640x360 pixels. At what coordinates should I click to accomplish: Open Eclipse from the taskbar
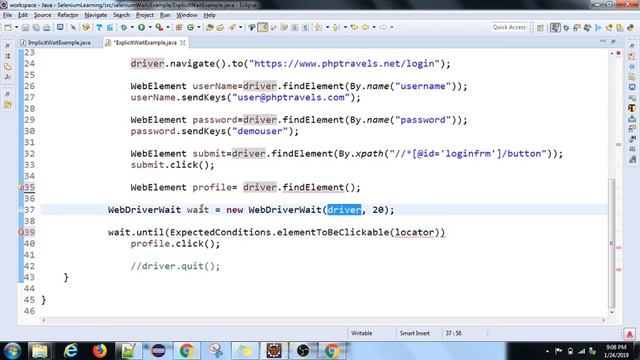click(x=158, y=351)
